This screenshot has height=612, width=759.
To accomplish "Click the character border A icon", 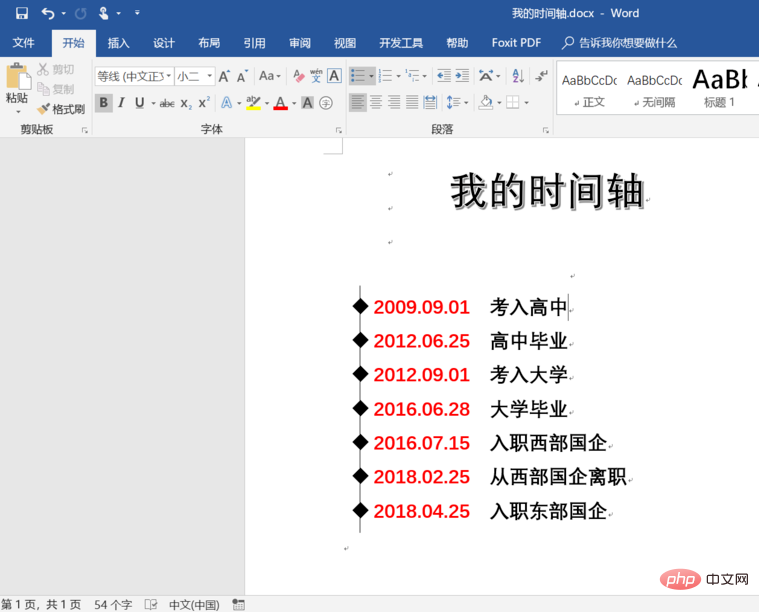I will pyautogui.click(x=334, y=76).
